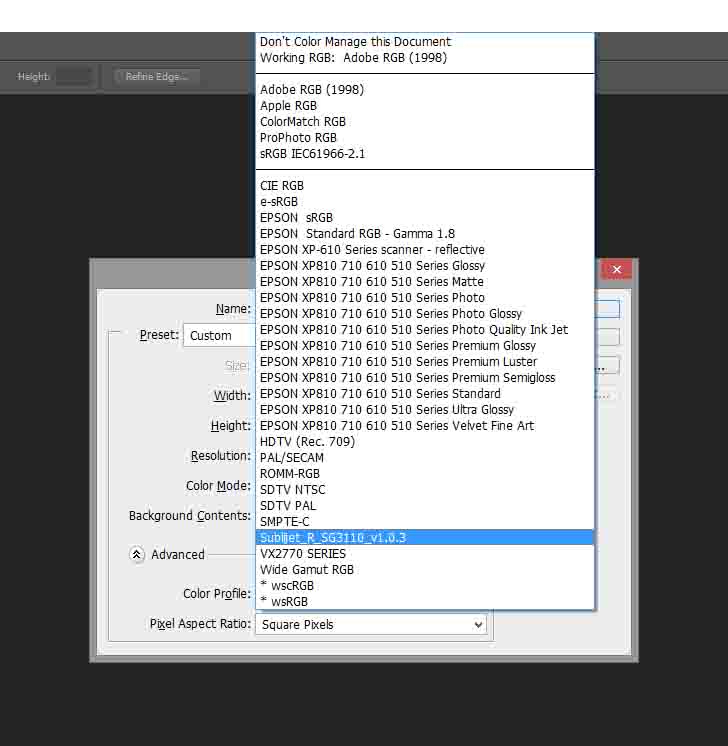Pick EPSON XP810 Series Standard profile
The height and width of the screenshot is (746, 728).
pos(425,393)
